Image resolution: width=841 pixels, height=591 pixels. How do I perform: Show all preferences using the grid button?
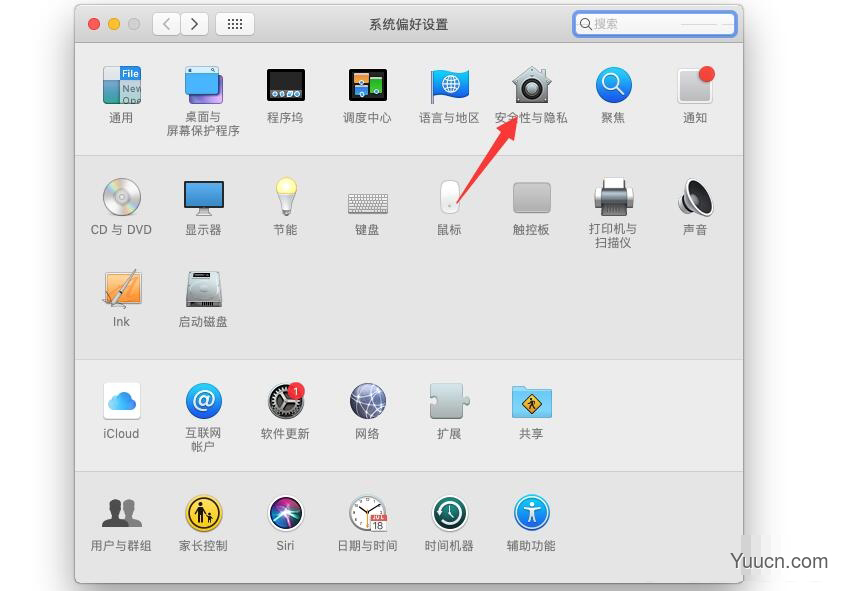[x=235, y=23]
